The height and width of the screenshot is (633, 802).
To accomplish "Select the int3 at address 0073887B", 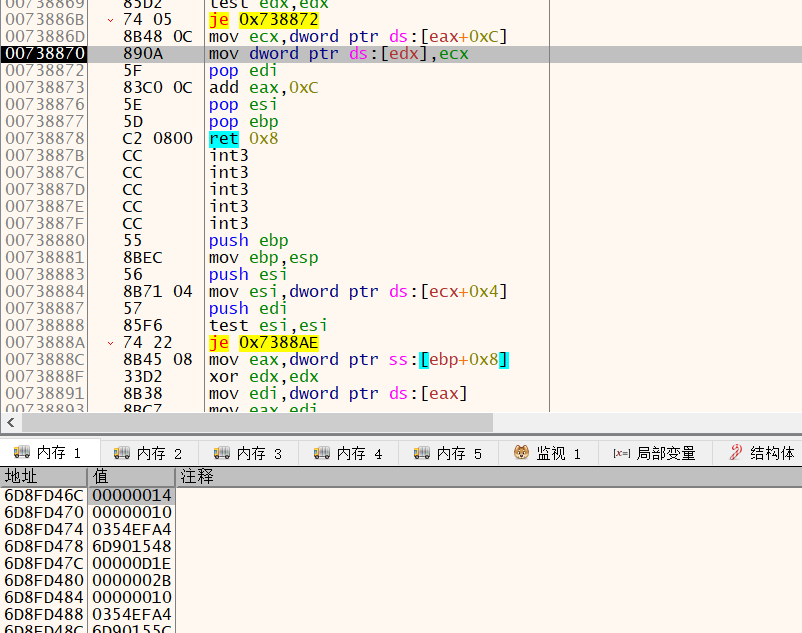I will coord(229,155).
